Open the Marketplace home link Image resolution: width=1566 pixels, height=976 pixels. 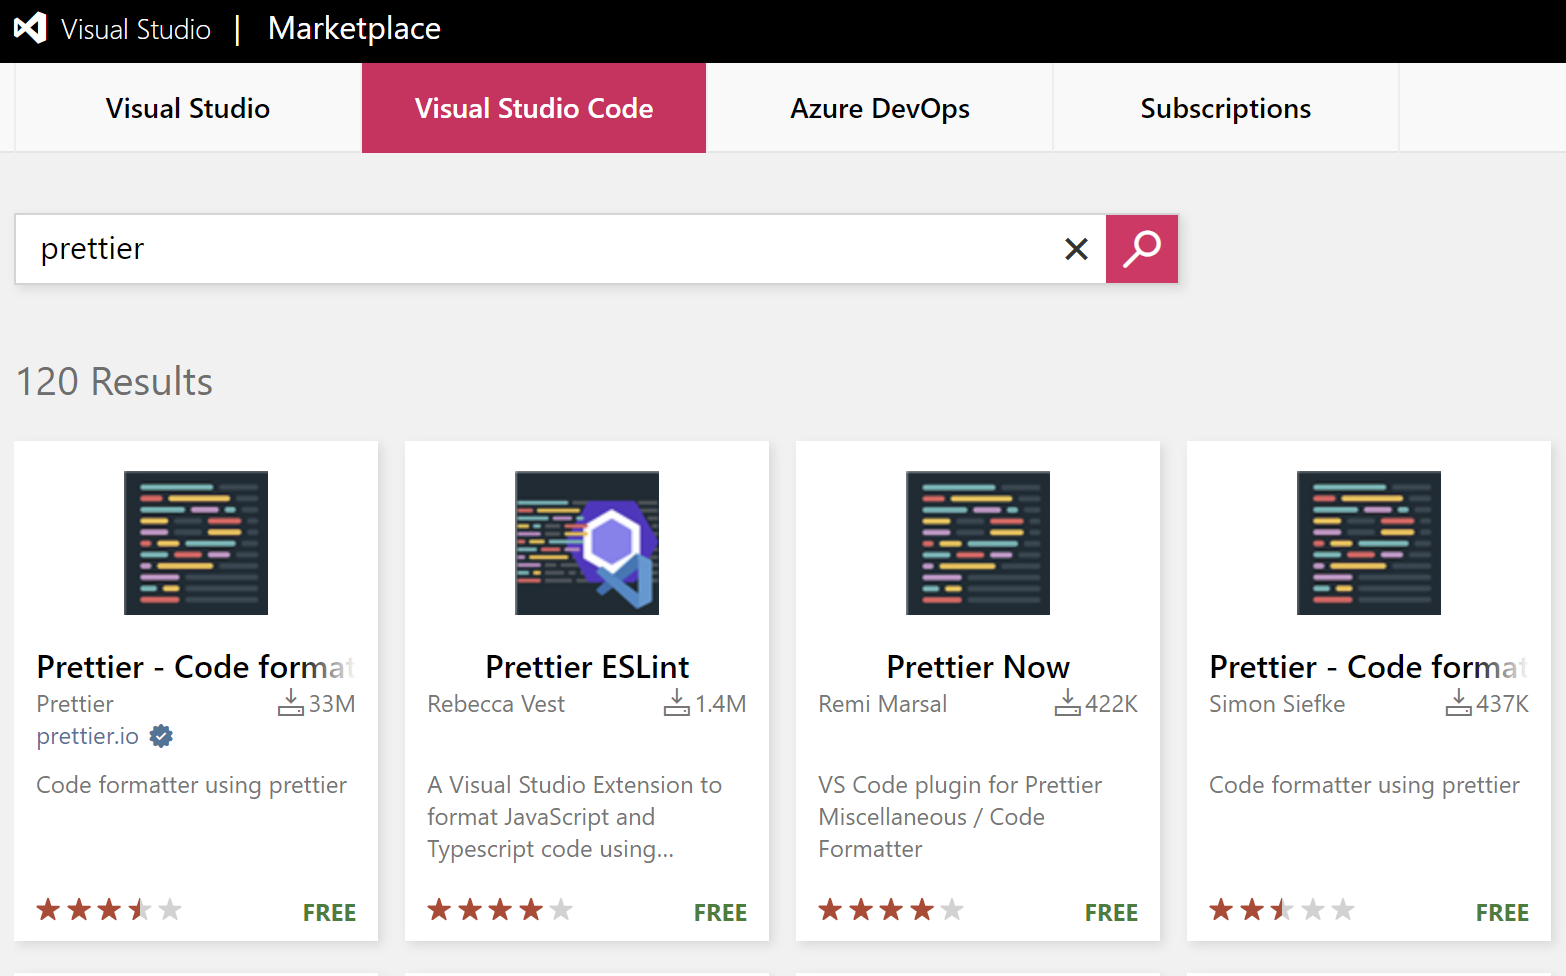point(354,28)
